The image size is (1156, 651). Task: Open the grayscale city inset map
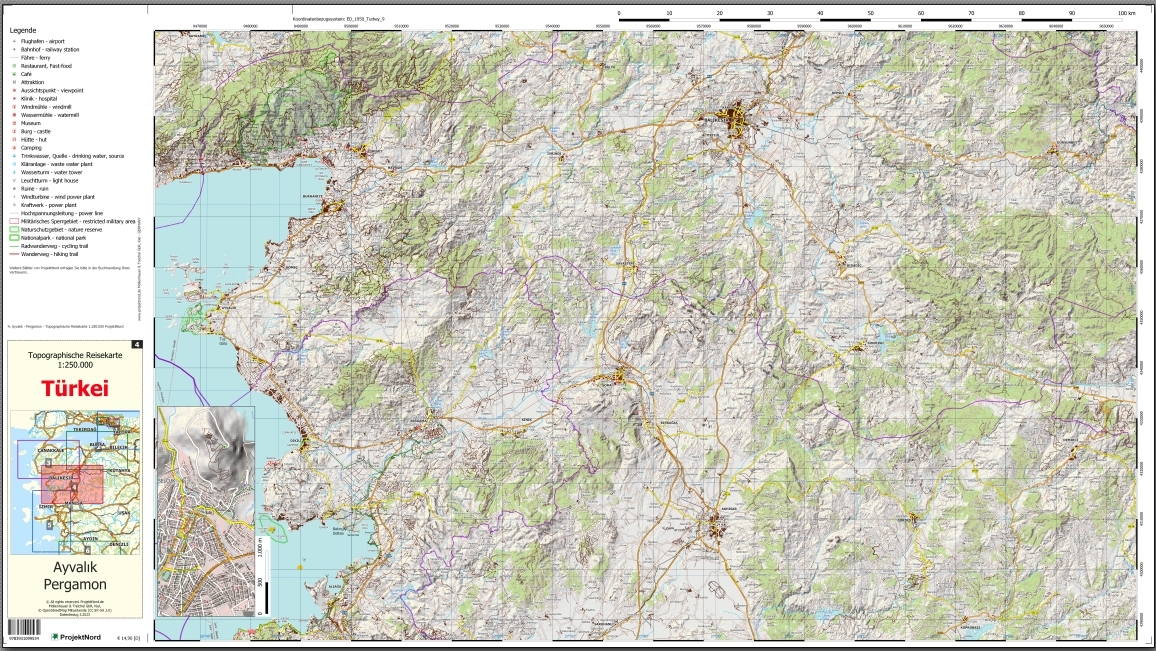(x=206, y=510)
